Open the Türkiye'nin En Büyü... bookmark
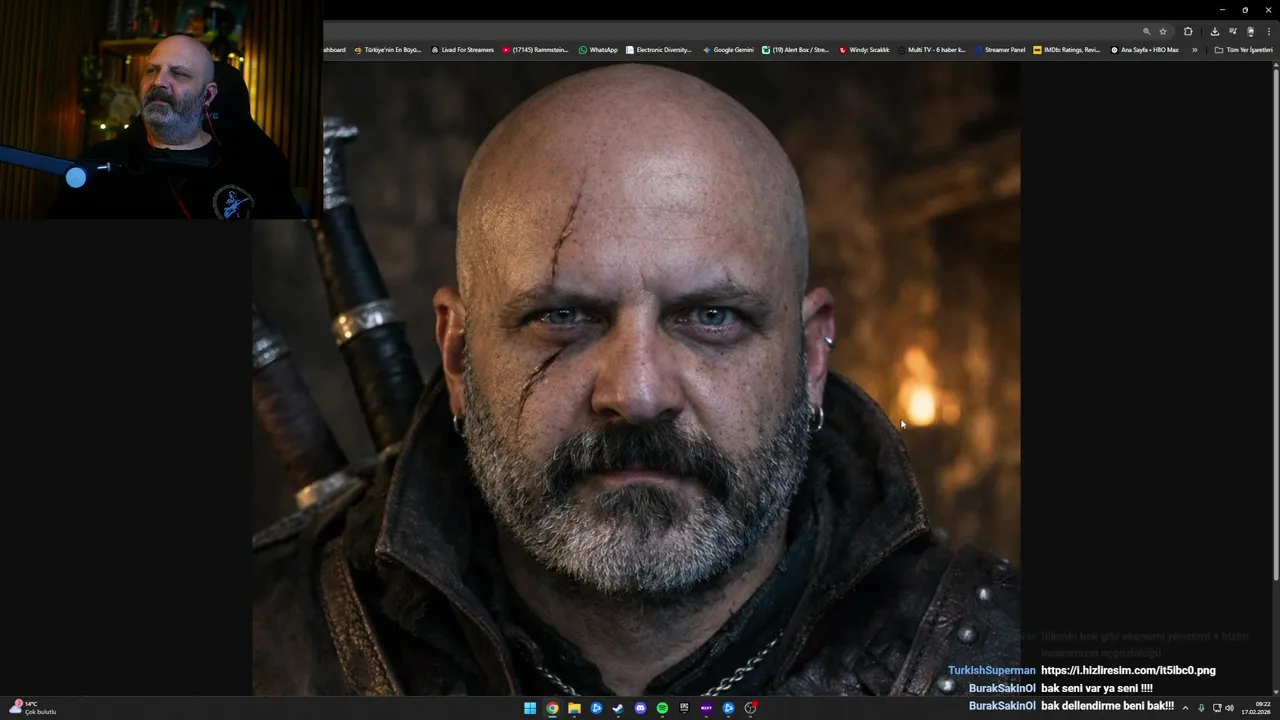The width and height of the screenshot is (1280, 720). coord(388,49)
